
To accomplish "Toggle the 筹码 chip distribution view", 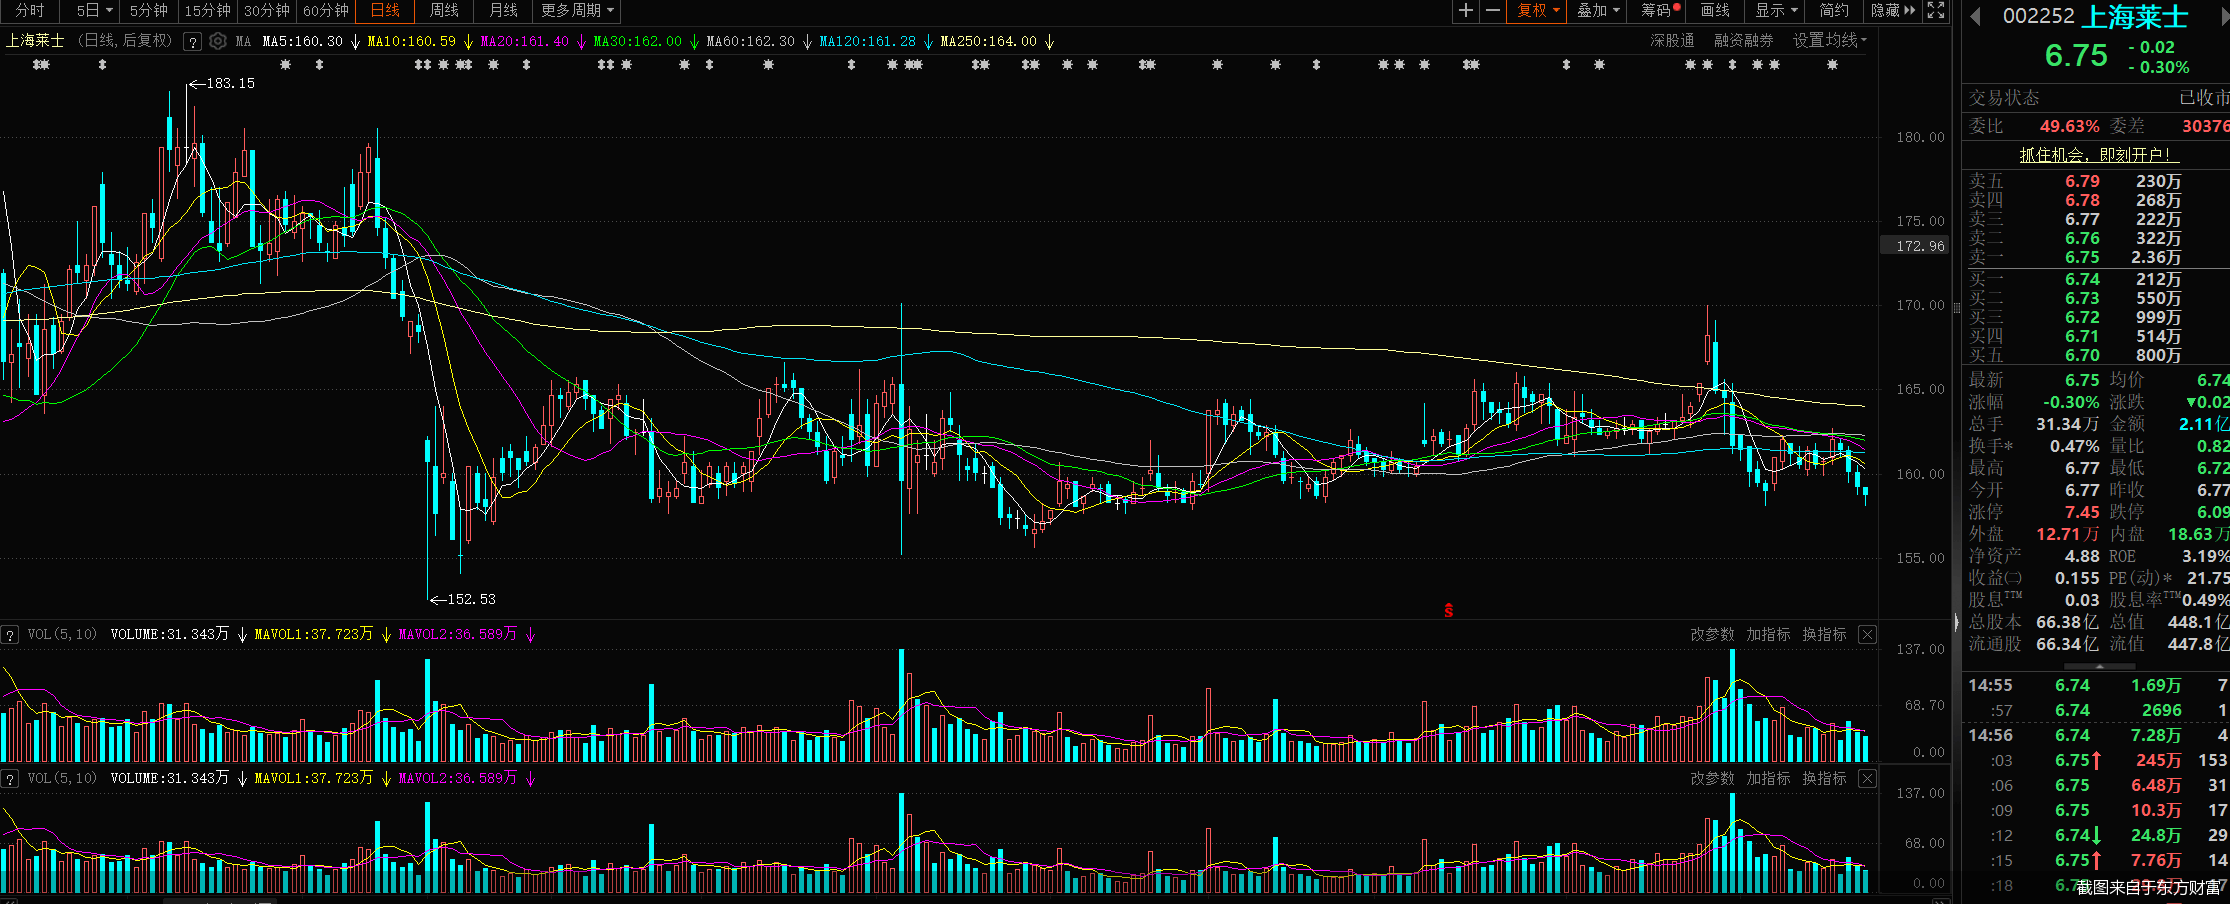I will click(1660, 11).
